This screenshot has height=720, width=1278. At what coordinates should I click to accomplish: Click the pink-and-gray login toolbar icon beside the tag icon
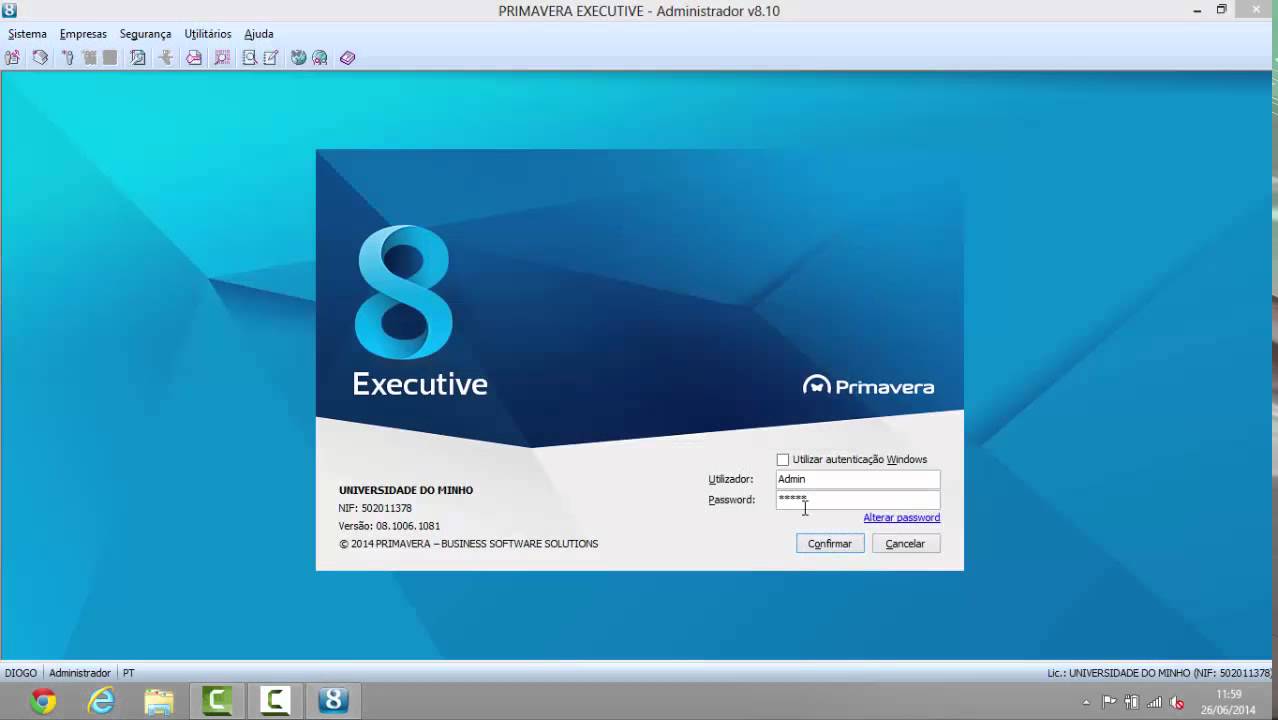[x=12, y=58]
